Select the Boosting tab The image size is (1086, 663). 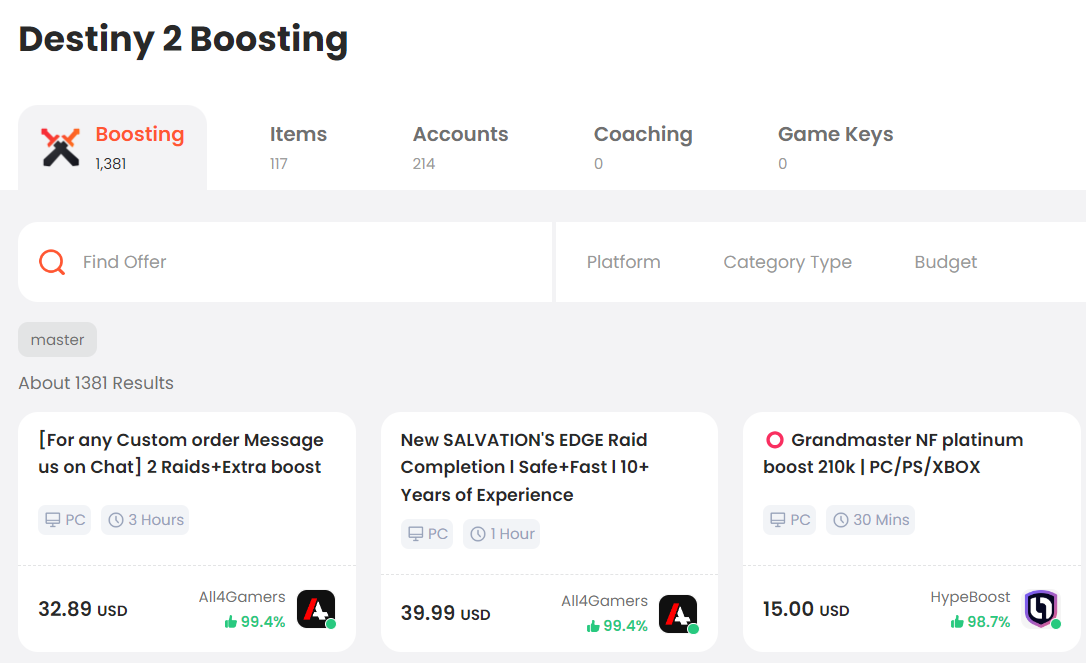[112, 148]
